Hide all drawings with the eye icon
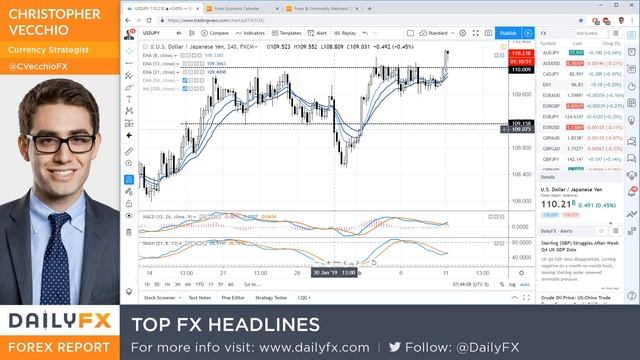The width and height of the screenshot is (640, 360). point(129,216)
